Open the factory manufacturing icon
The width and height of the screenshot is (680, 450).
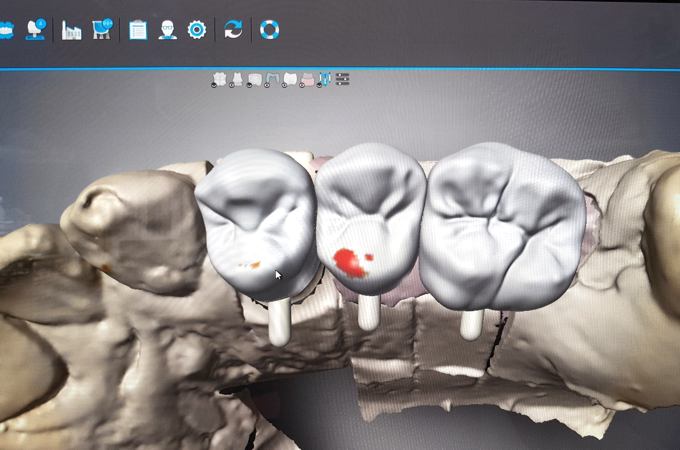click(x=71, y=30)
